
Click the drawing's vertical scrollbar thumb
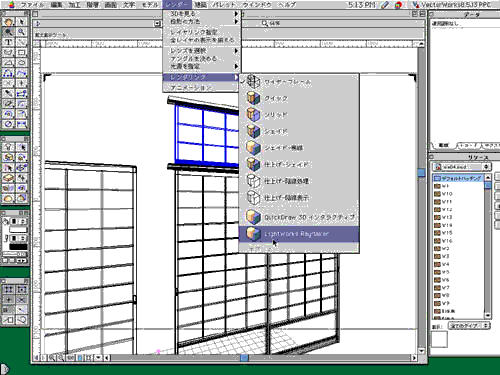tap(421, 172)
